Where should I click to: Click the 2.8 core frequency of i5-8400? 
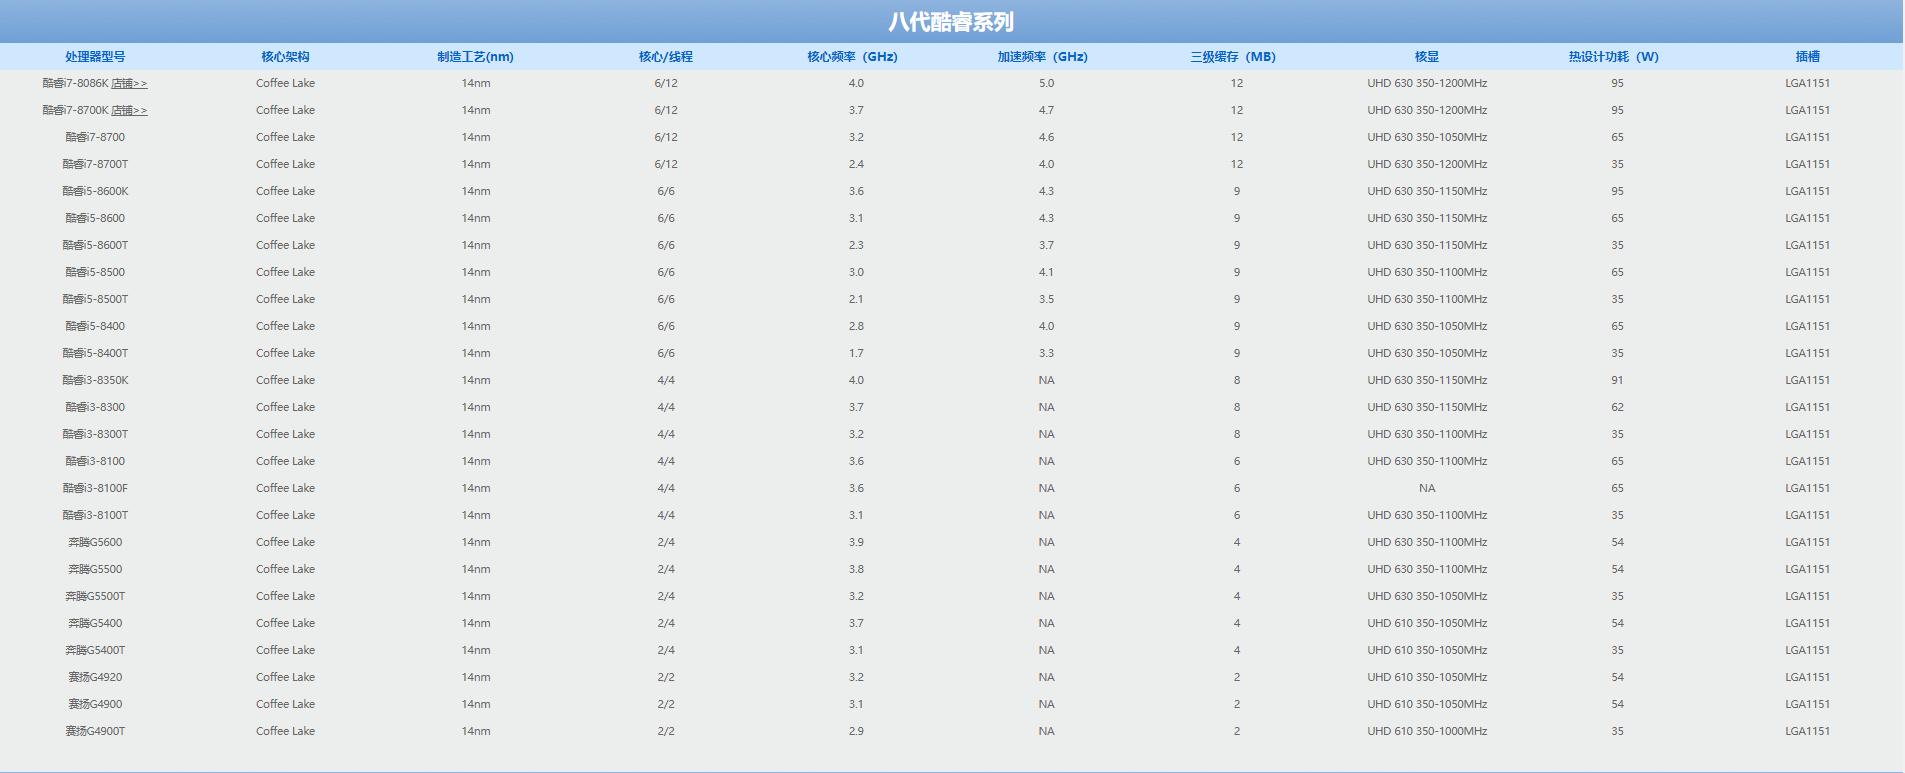[x=856, y=326]
